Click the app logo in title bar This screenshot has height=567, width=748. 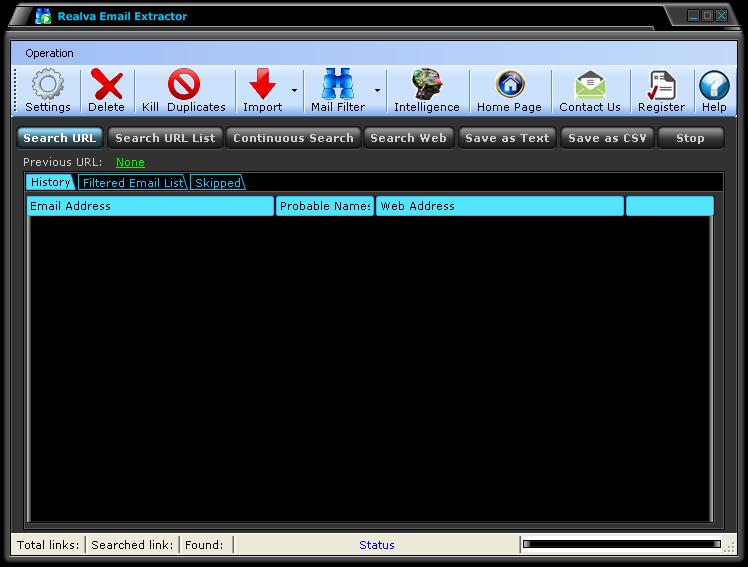click(43, 16)
